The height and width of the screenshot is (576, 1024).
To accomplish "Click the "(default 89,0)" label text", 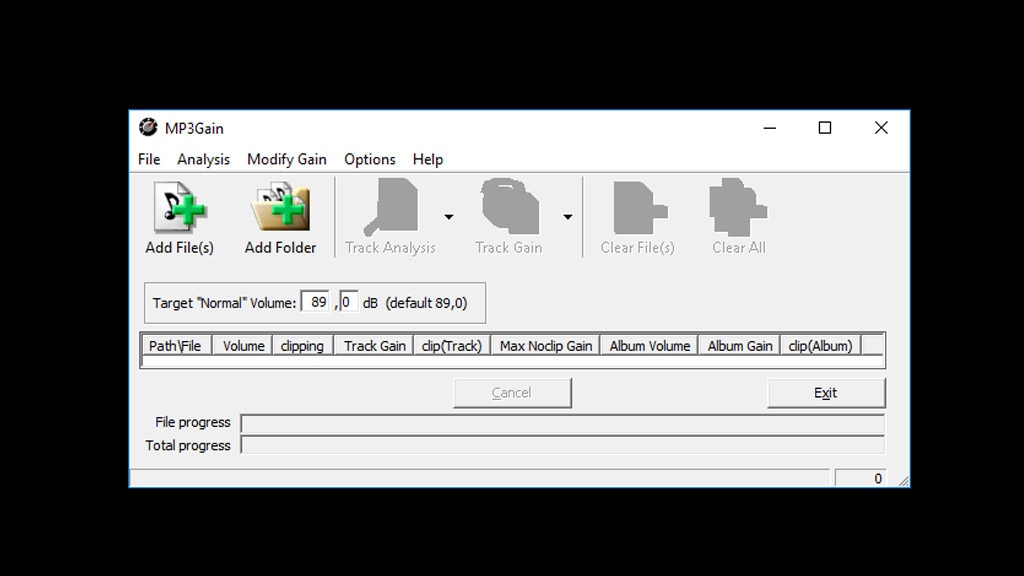I will point(426,303).
